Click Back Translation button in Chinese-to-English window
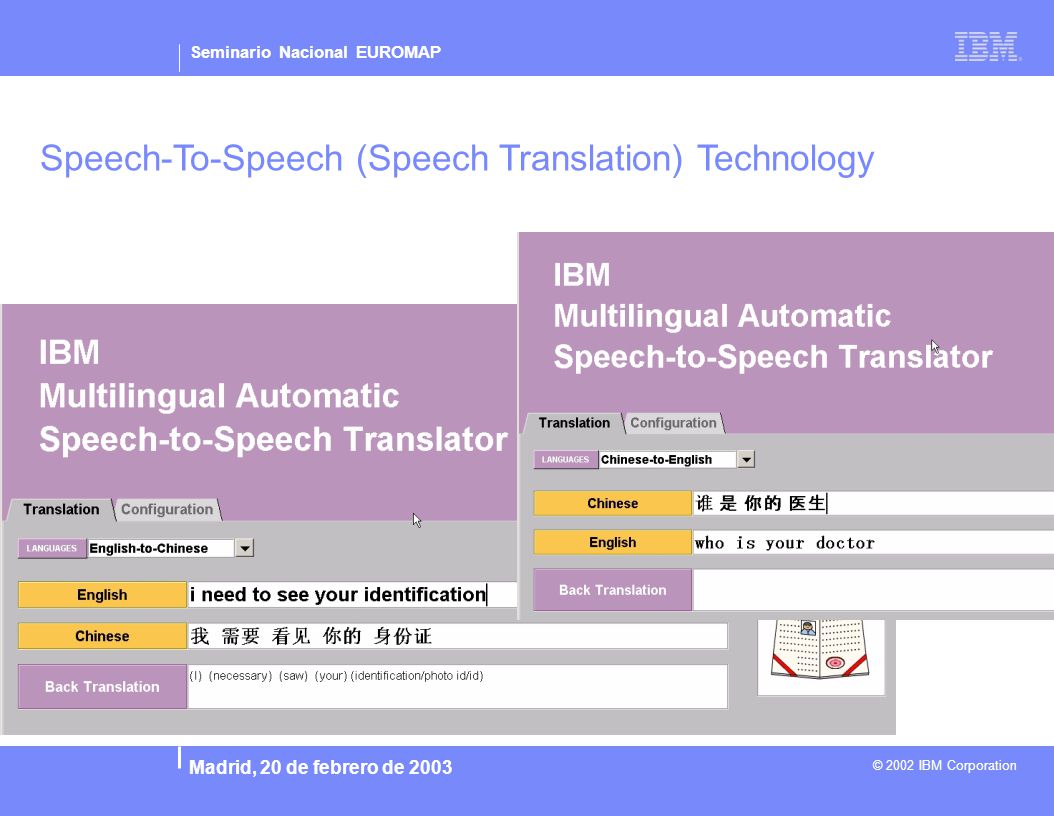Viewport: 1054px width, 816px height. pos(612,590)
